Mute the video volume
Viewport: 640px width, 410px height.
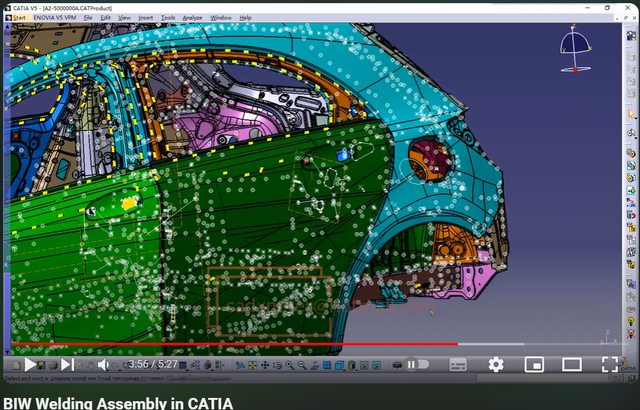click(x=103, y=365)
